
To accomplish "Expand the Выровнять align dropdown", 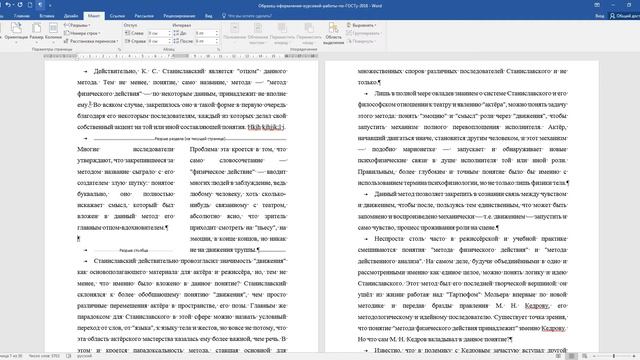I will point(362,25).
